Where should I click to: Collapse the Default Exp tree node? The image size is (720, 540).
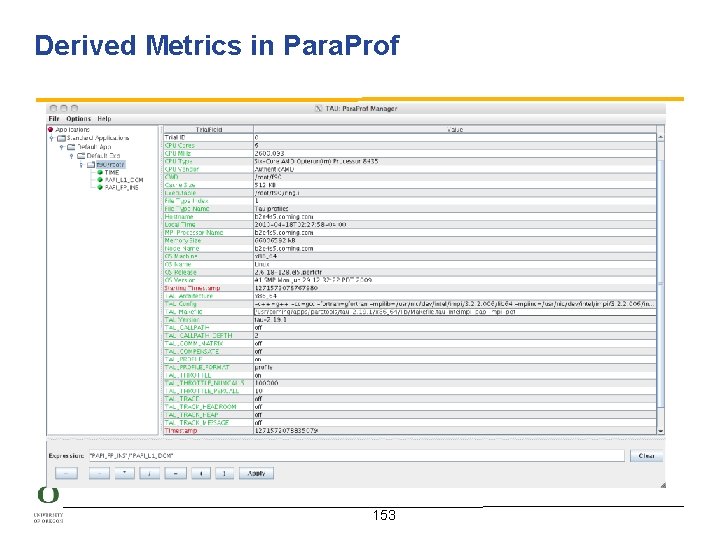(x=71, y=156)
